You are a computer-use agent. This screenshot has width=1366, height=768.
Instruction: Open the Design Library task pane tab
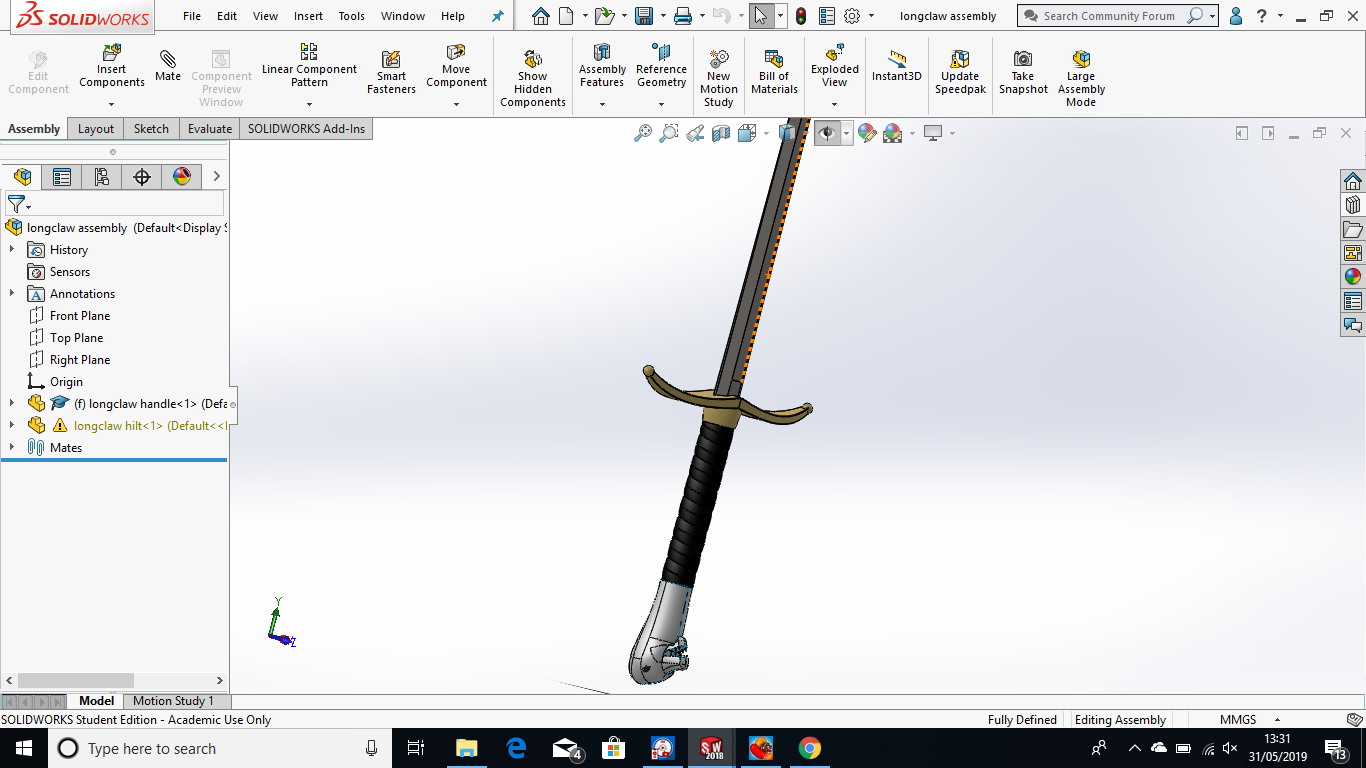click(x=1353, y=205)
